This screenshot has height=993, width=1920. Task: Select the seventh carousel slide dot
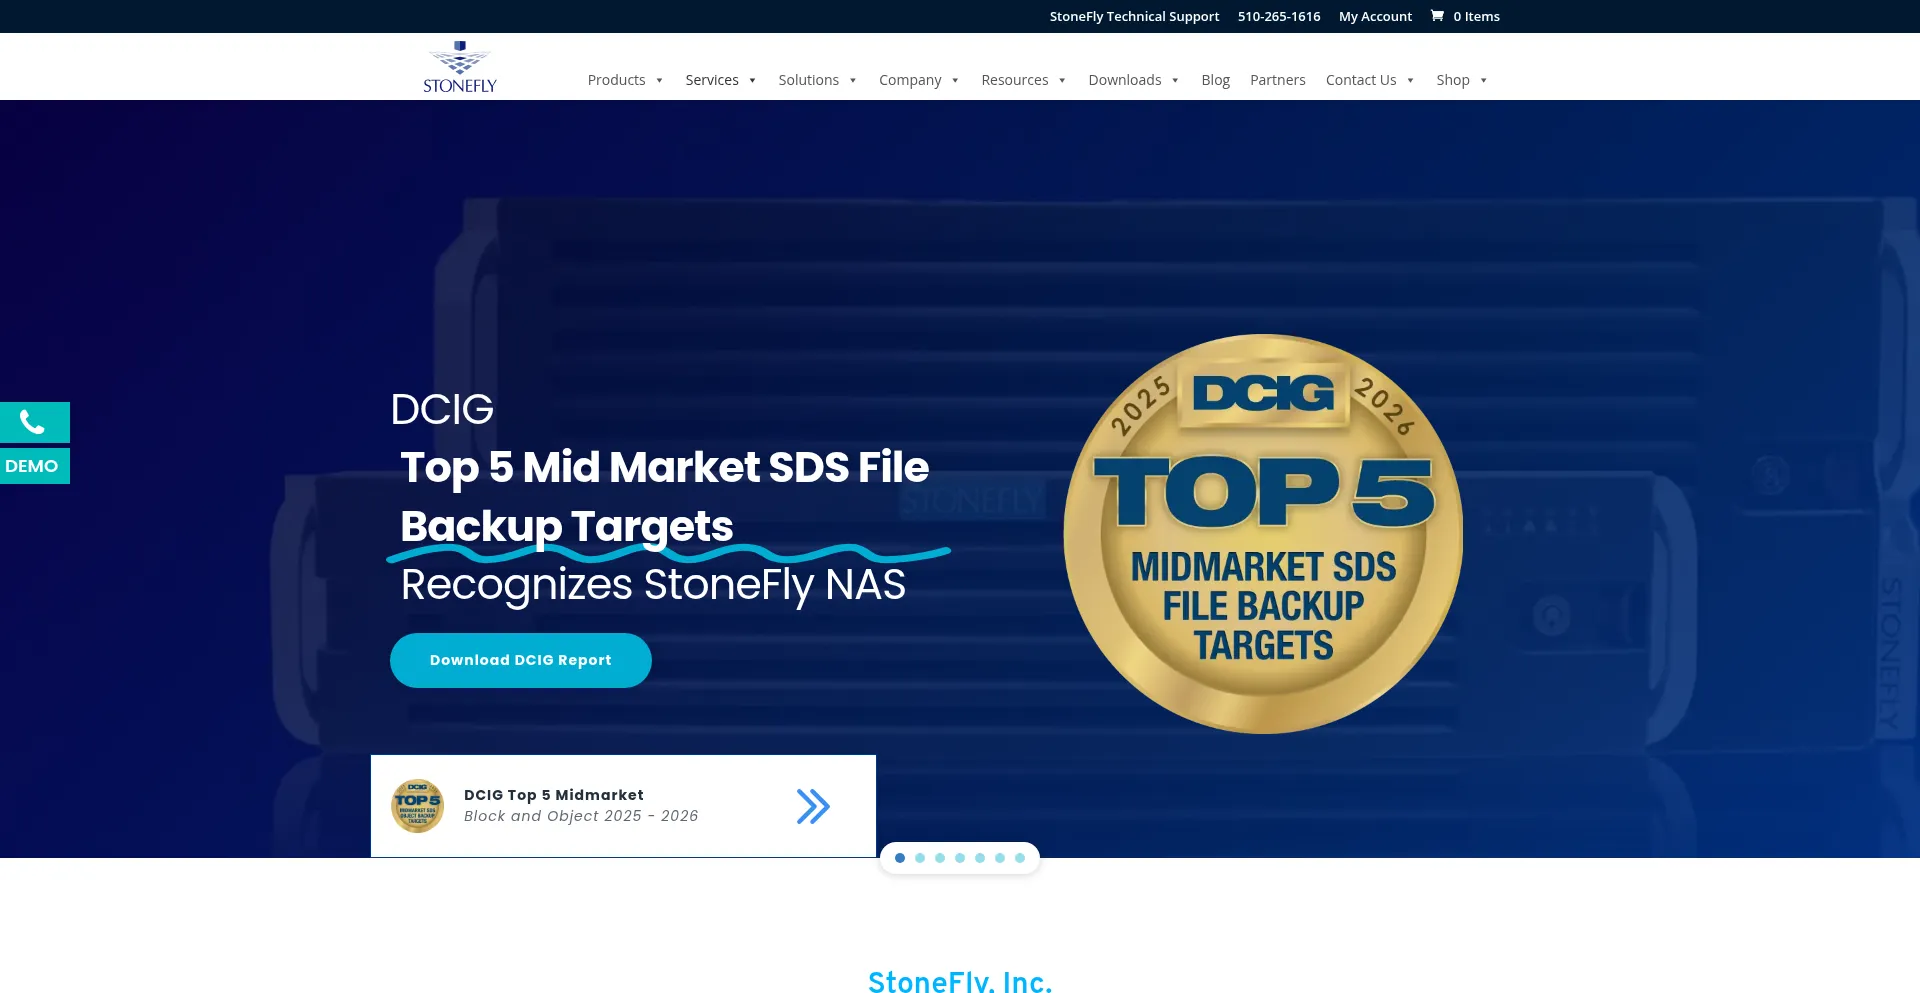tap(1020, 858)
